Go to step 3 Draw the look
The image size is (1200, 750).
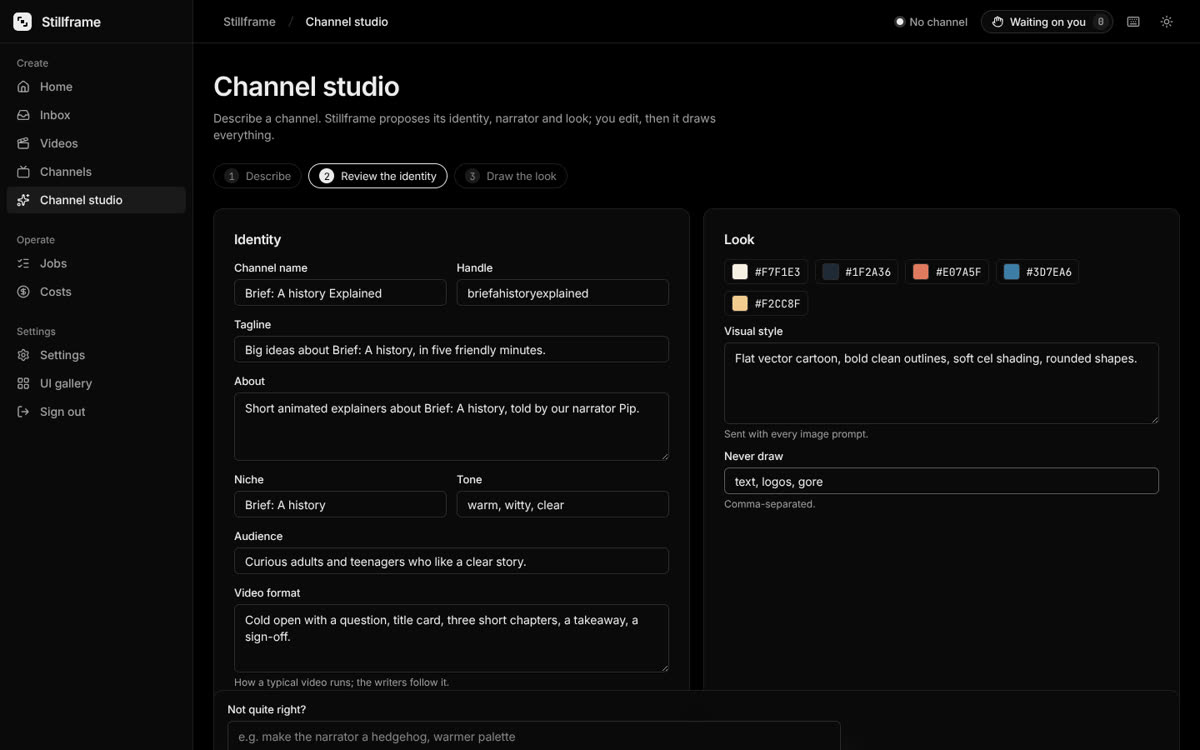pos(511,176)
